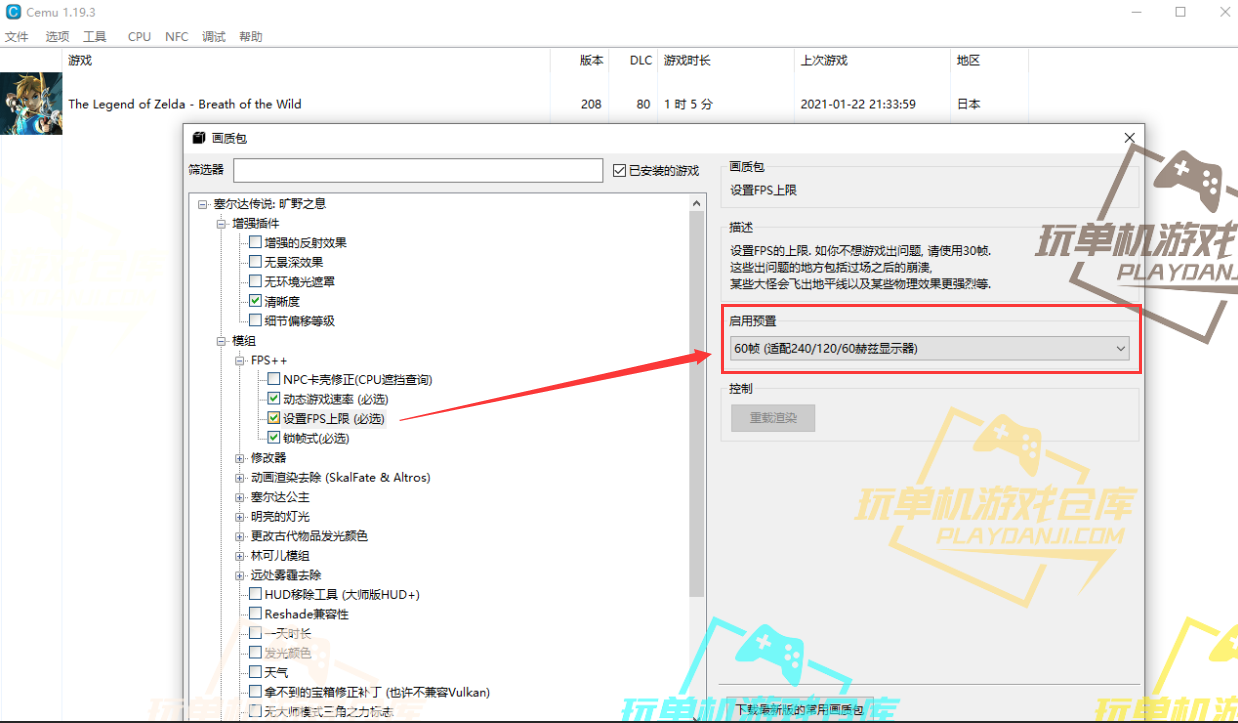
Task: Click the 画质包 dialog title icon
Action: (x=198, y=138)
